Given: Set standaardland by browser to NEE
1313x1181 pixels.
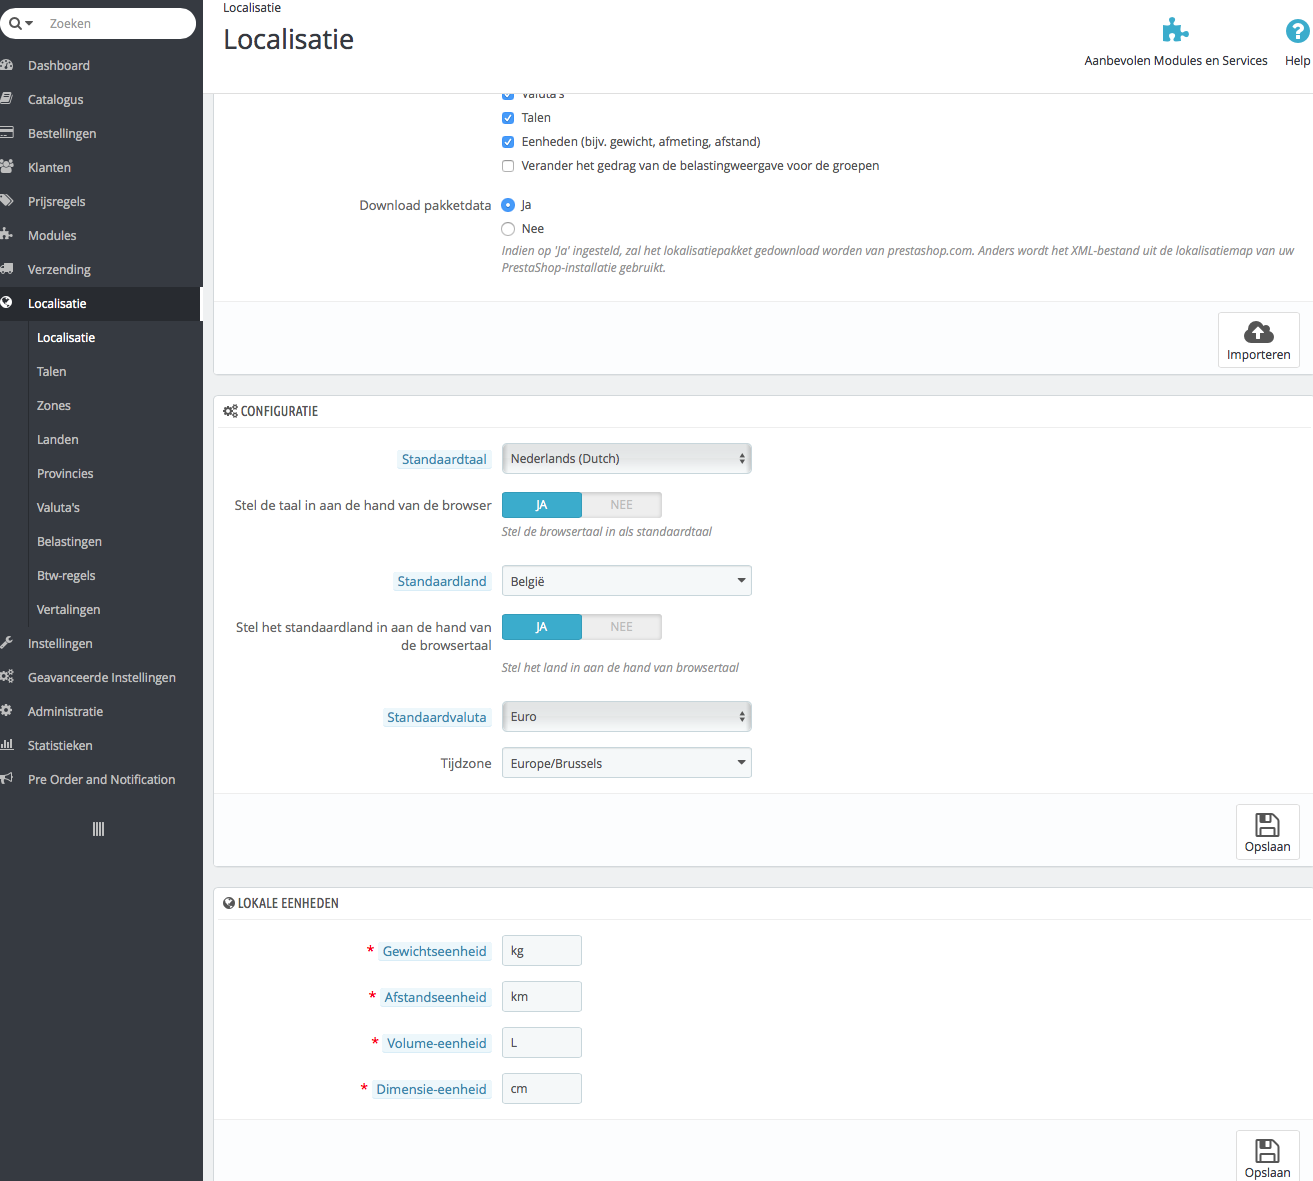Looking at the screenshot, I should 622,627.
